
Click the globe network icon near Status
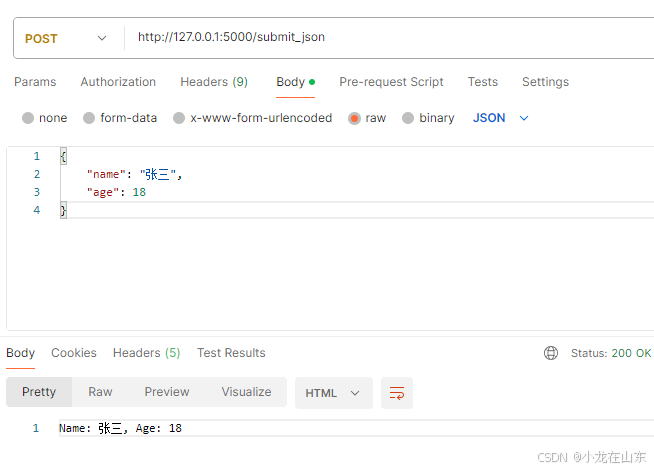click(x=551, y=353)
